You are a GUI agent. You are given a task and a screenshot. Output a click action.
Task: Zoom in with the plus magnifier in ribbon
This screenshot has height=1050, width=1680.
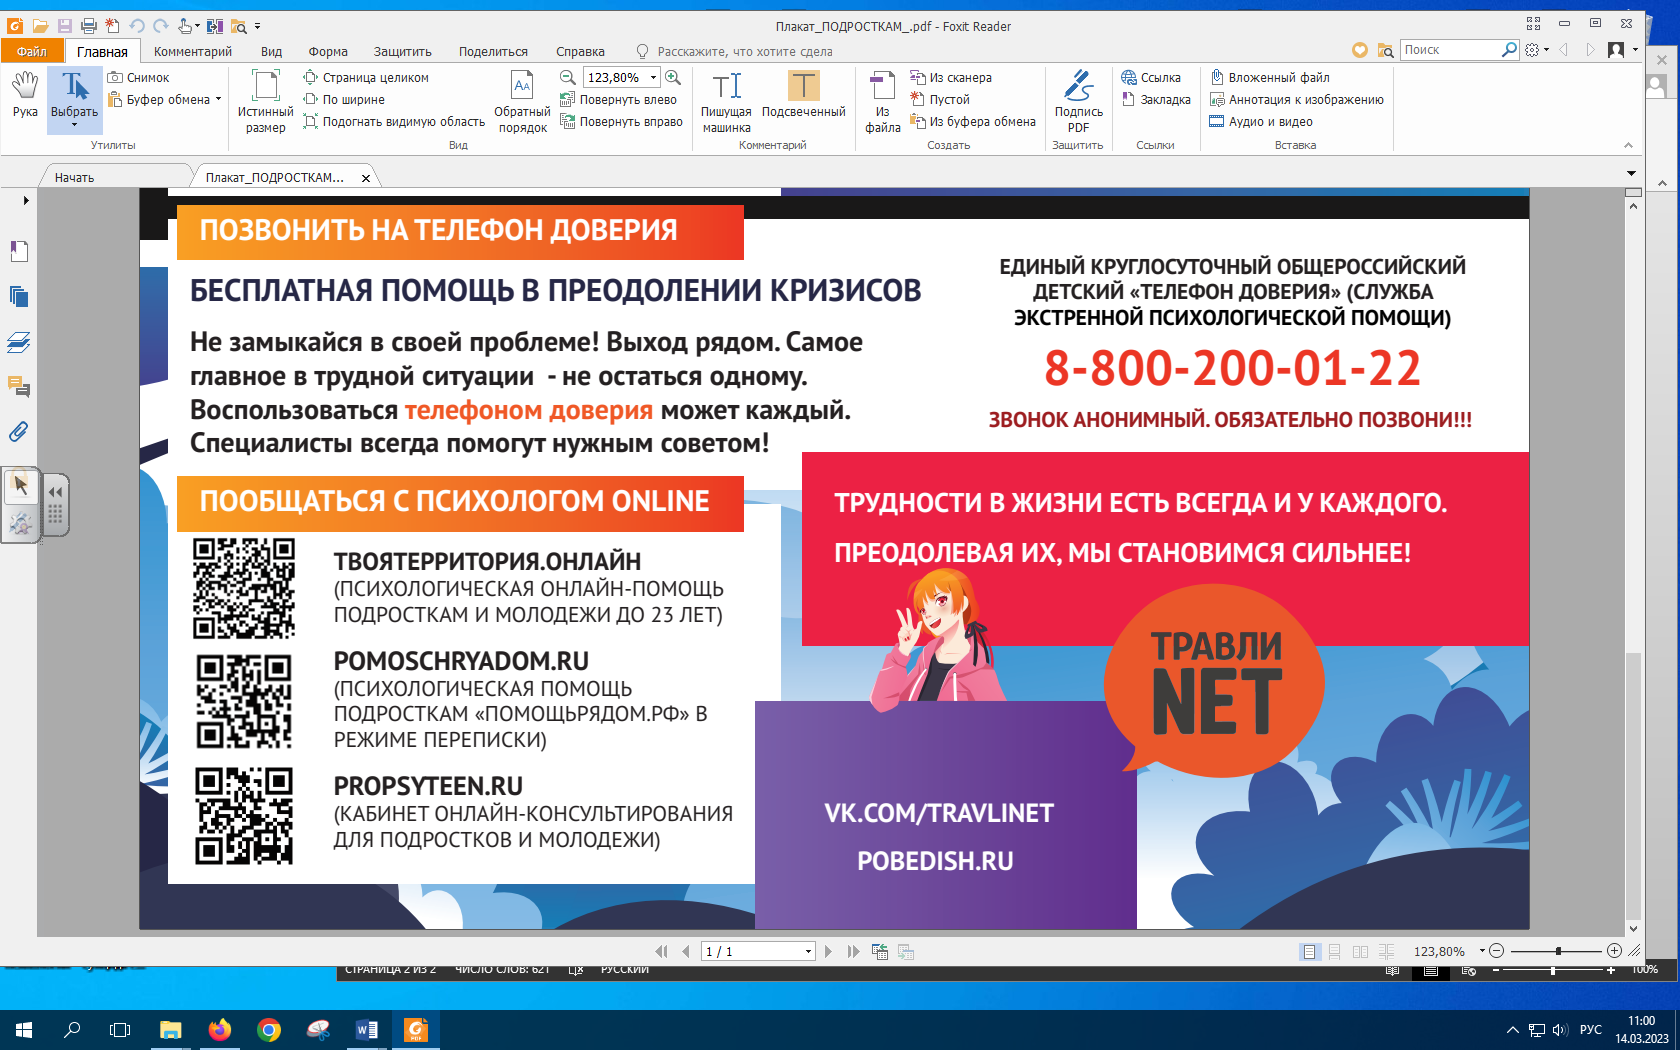click(x=673, y=77)
